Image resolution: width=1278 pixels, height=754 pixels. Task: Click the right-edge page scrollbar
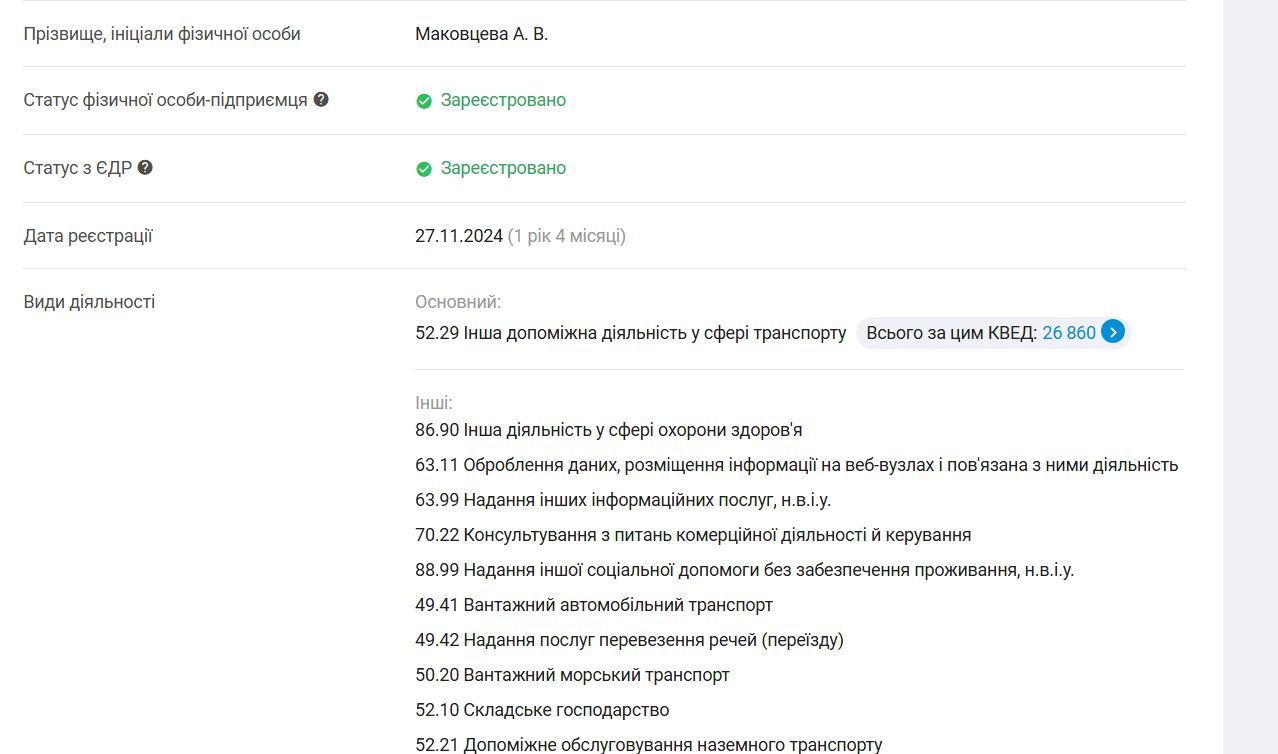[x=1271, y=377]
